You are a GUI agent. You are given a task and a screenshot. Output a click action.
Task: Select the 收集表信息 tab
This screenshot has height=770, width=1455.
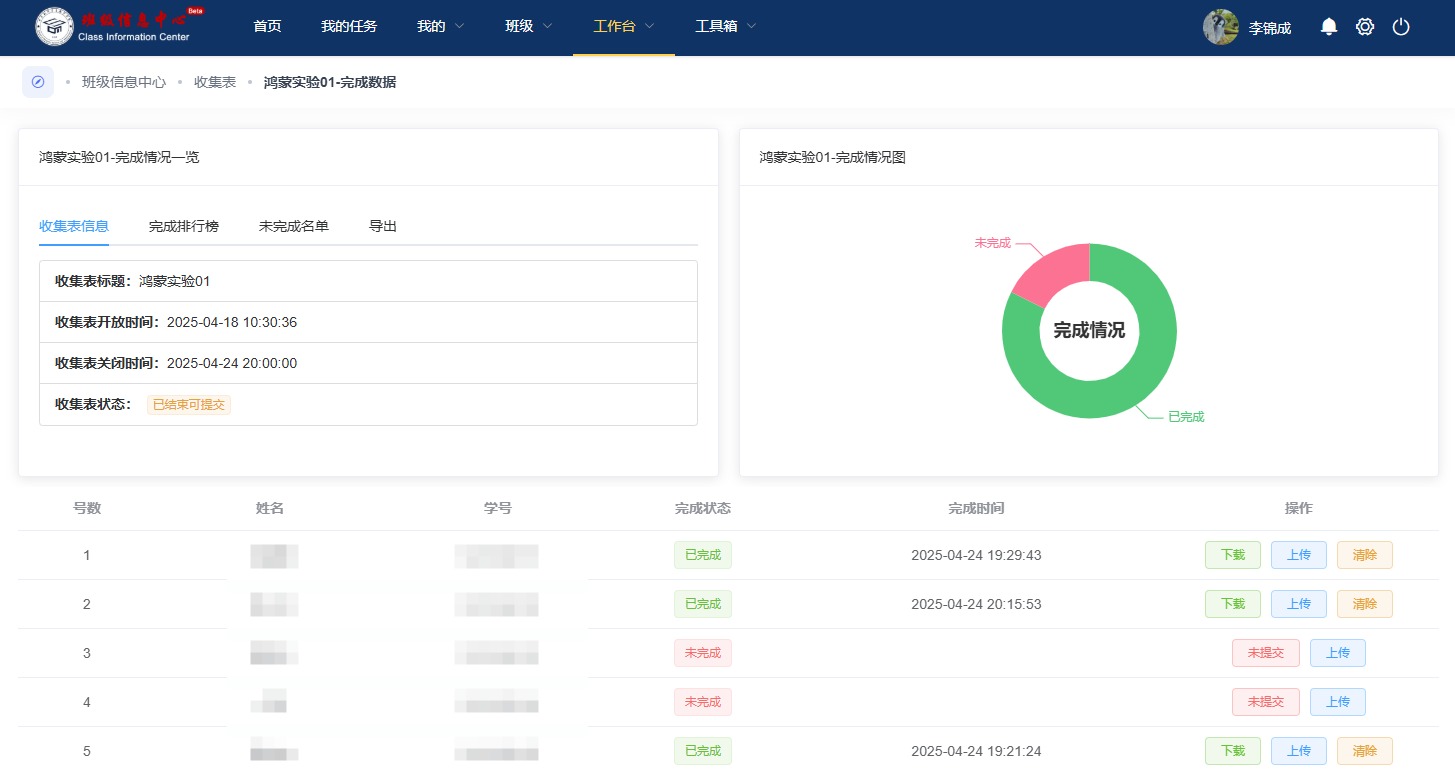[x=74, y=226]
